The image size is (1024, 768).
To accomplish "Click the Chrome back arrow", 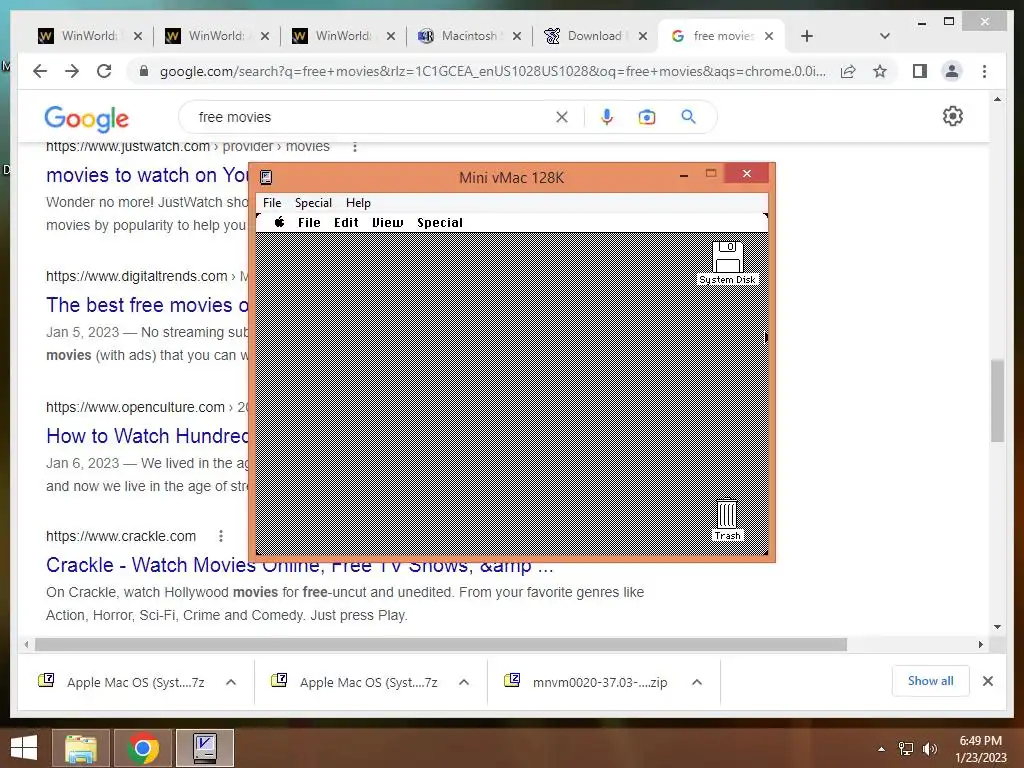I will click(x=40, y=71).
